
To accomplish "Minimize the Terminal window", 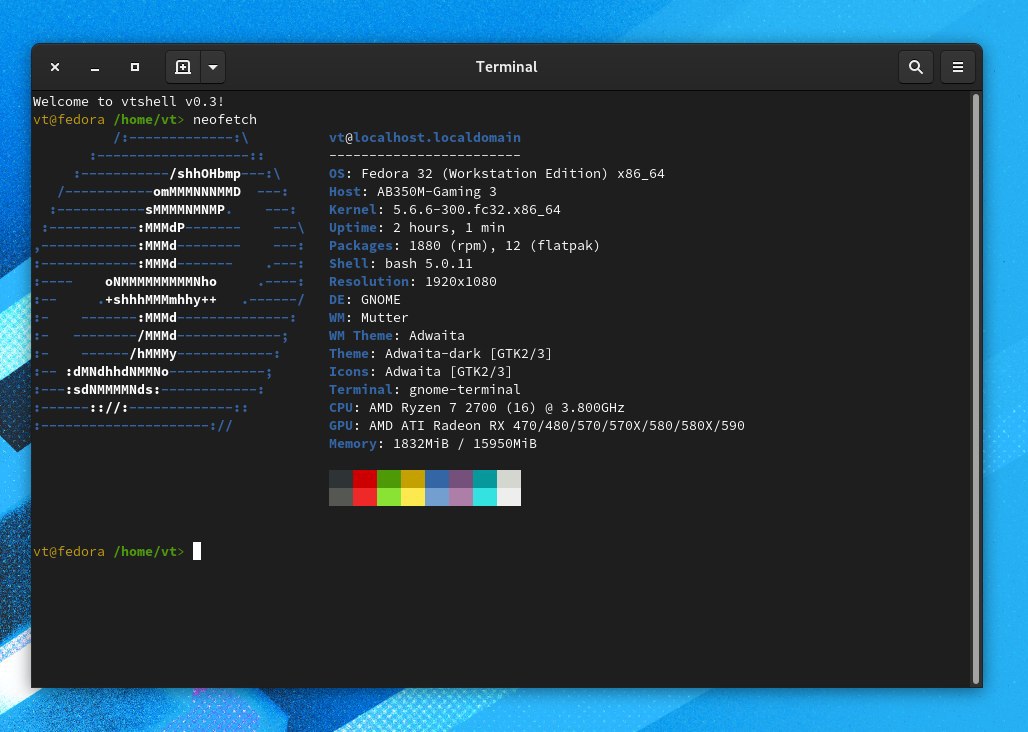I will (x=95, y=67).
